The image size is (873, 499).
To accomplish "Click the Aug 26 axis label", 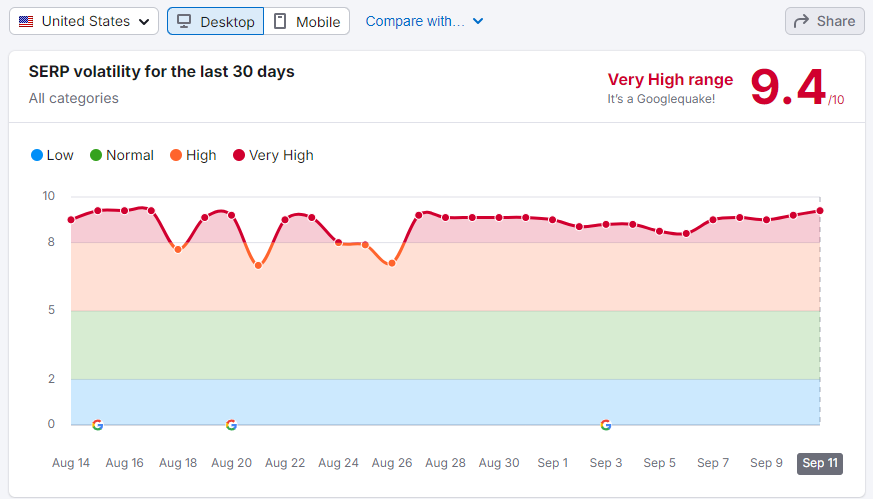I will coord(392,463).
